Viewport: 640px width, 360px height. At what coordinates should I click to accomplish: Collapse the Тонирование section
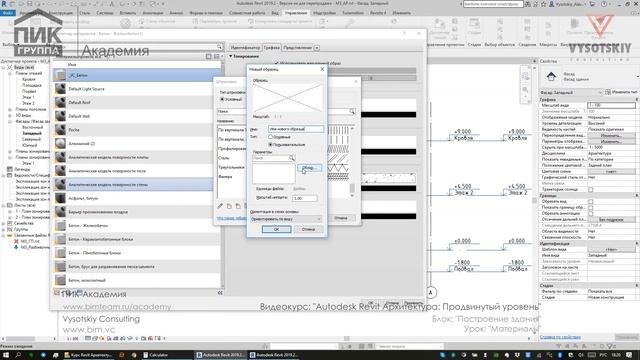(231, 56)
